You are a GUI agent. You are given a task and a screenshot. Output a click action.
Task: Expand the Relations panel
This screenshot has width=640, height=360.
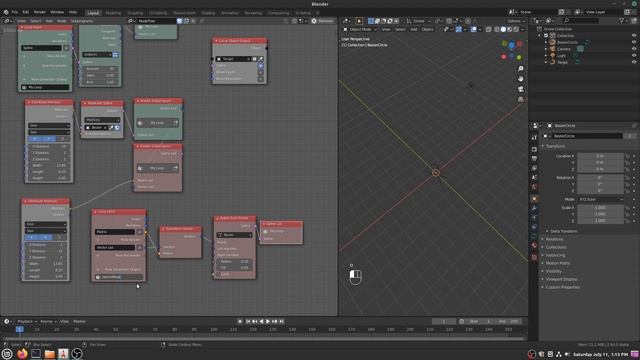point(553,239)
